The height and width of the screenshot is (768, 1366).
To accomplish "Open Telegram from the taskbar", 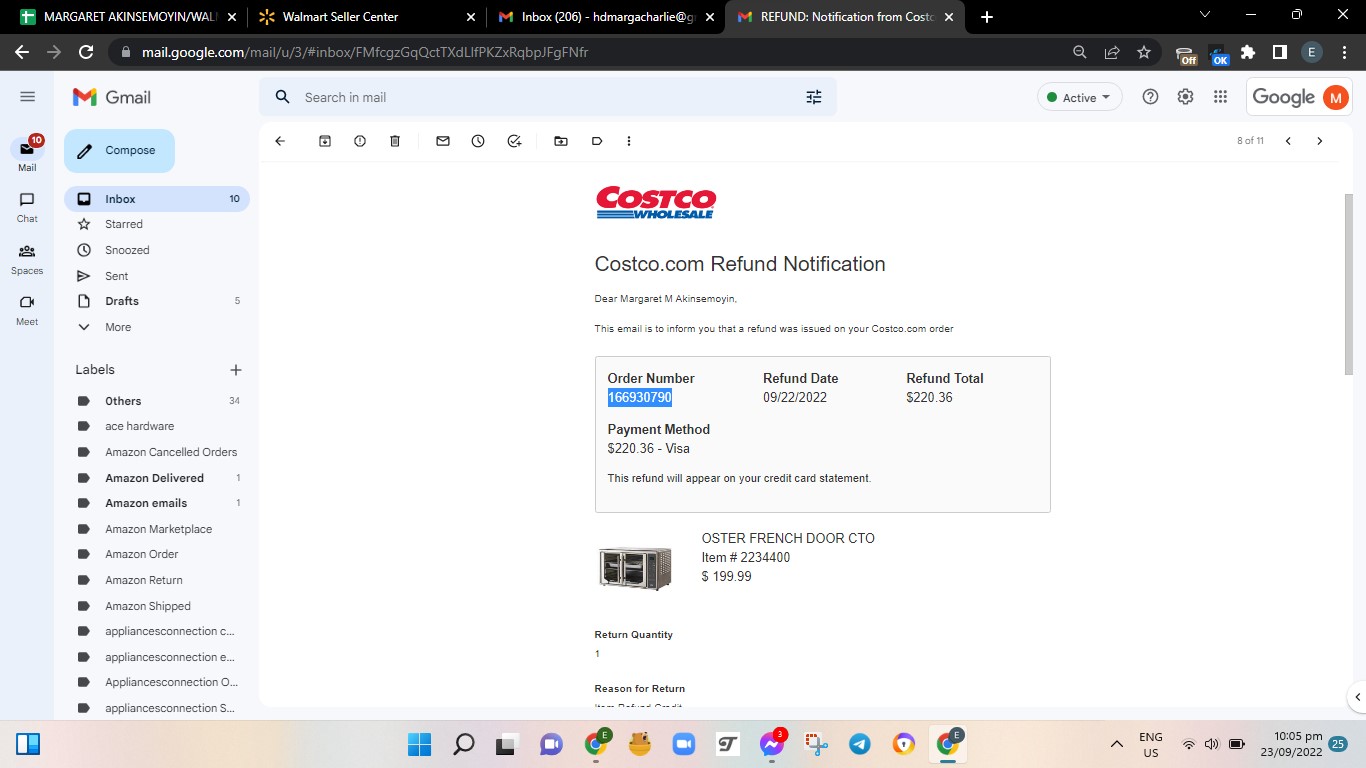I will click(859, 744).
